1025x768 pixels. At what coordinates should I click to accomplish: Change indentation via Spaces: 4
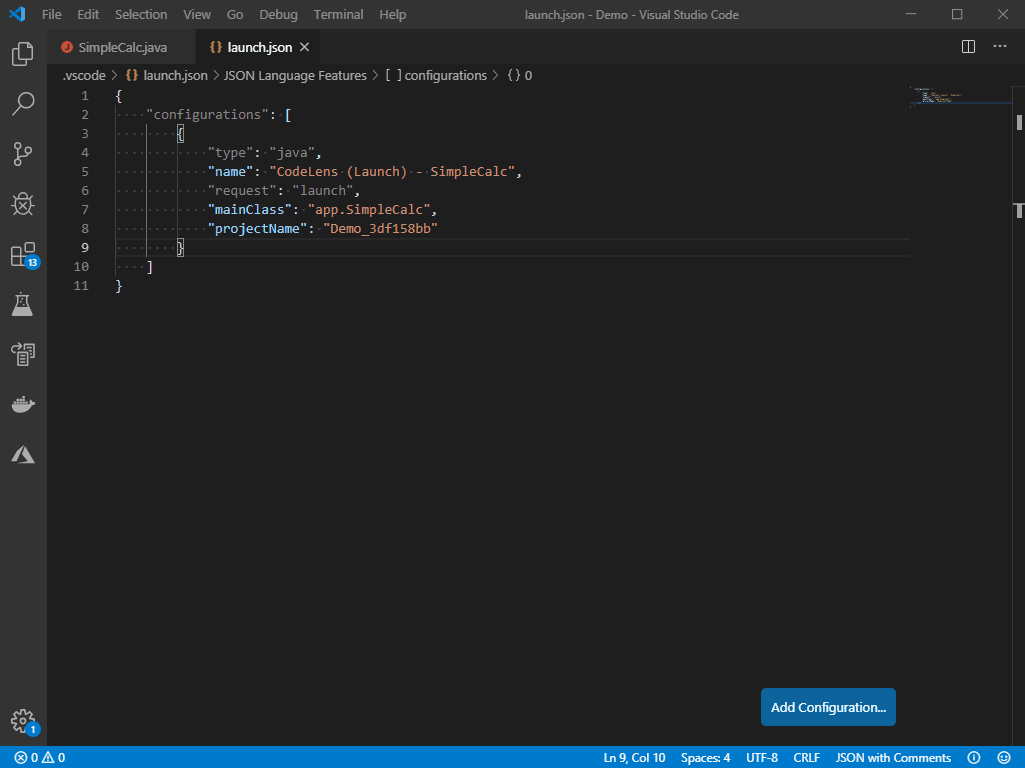click(x=705, y=758)
